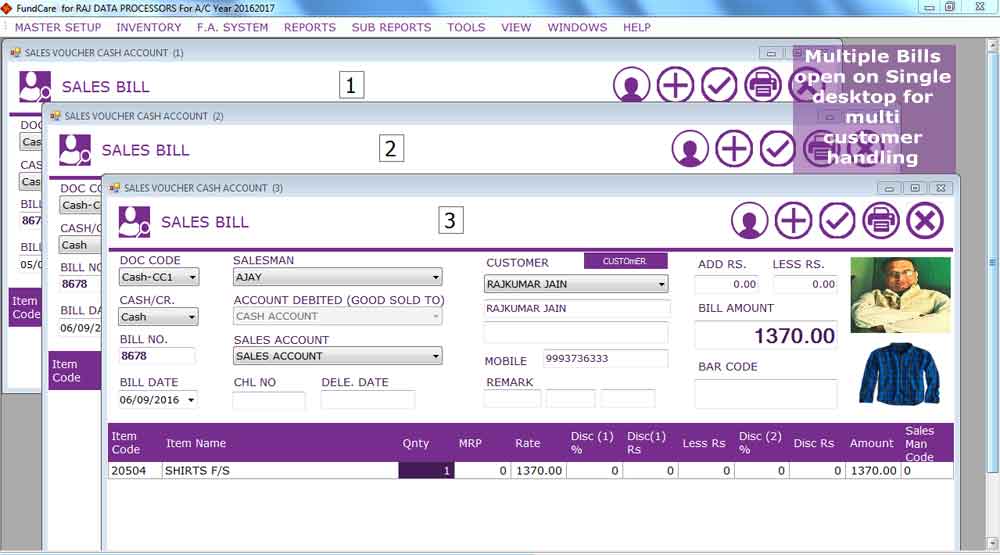Image resolution: width=1000 pixels, height=555 pixels.
Task: Click the add (plus) icon in Sales Bill 3
Action: (x=793, y=221)
